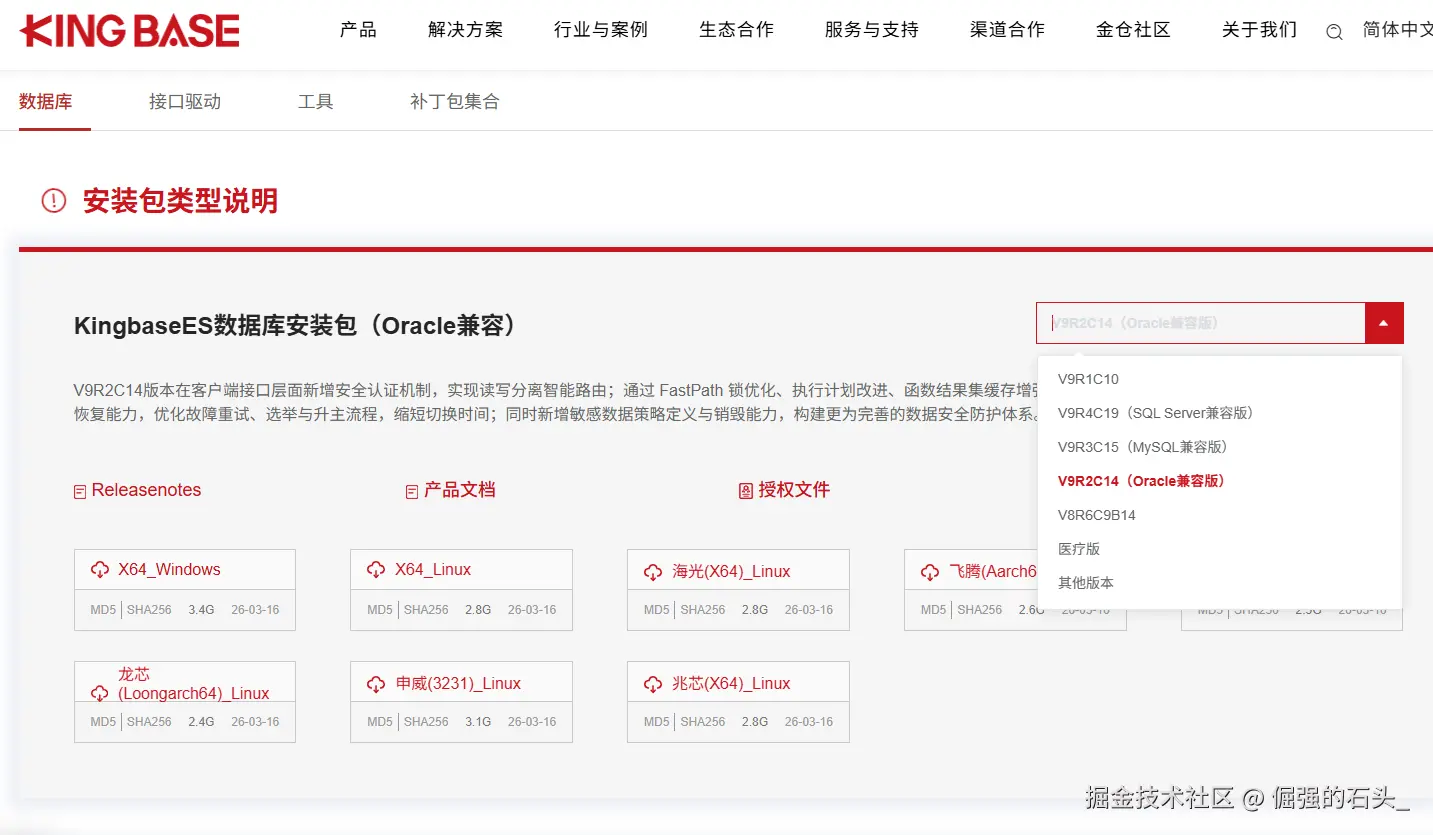Select 其他版本 from version list
The width and height of the screenshot is (1433, 835).
coord(1220,582)
